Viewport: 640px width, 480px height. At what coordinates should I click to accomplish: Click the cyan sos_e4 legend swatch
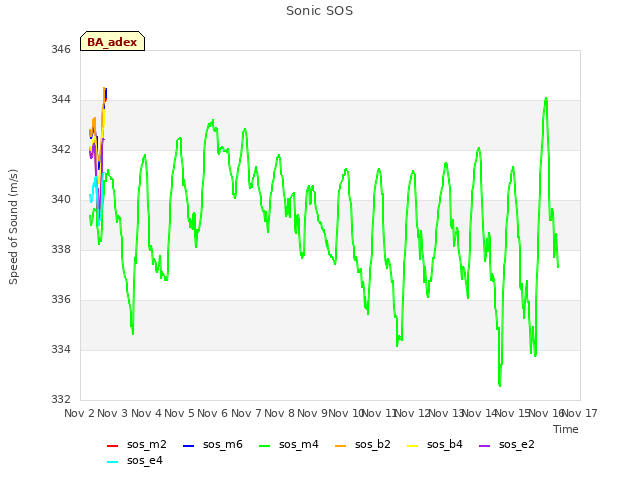tap(112, 462)
